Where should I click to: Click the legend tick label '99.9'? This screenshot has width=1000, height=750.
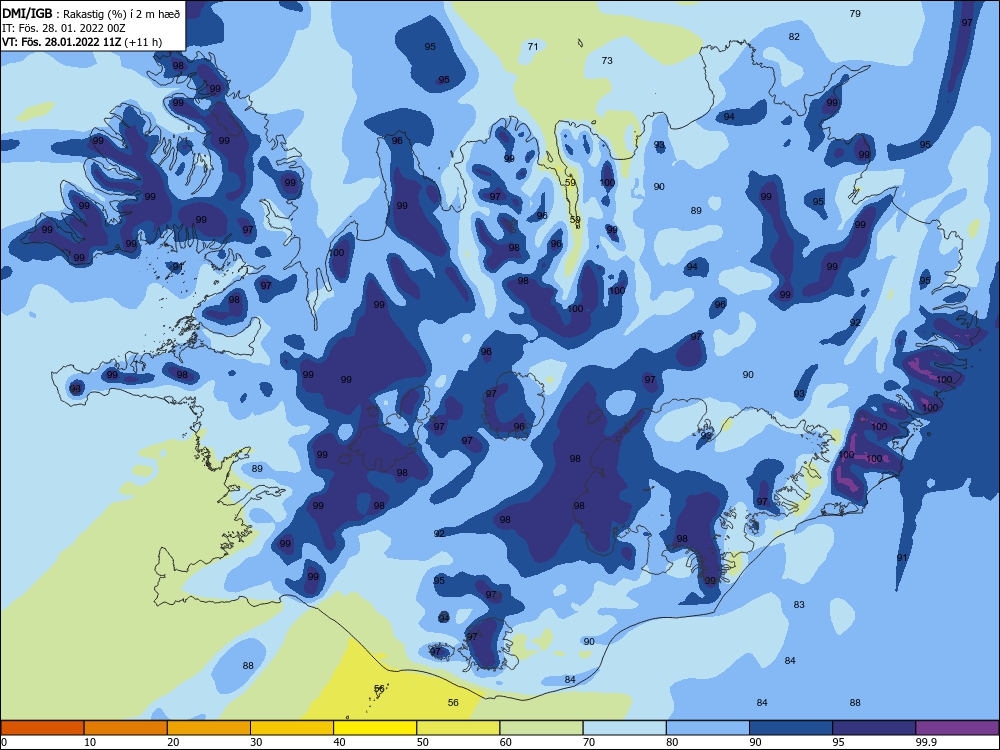(925, 742)
